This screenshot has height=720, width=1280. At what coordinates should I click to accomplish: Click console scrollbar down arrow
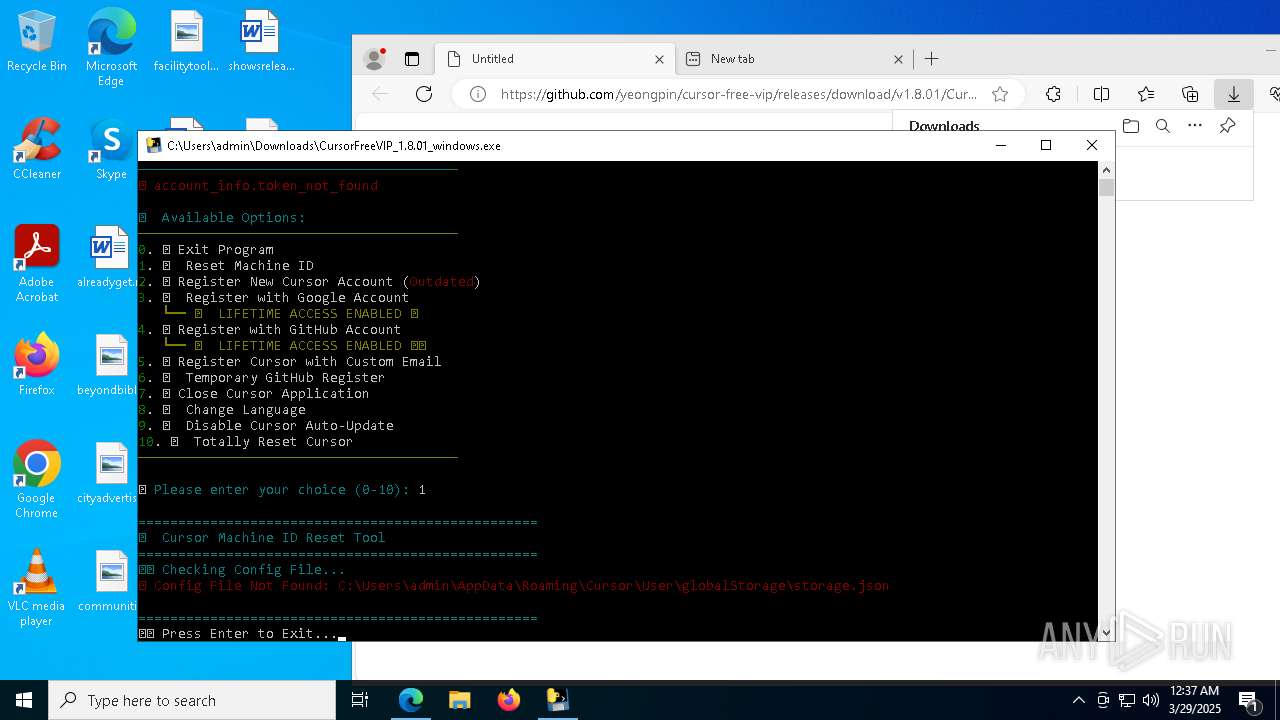tap(1106, 632)
